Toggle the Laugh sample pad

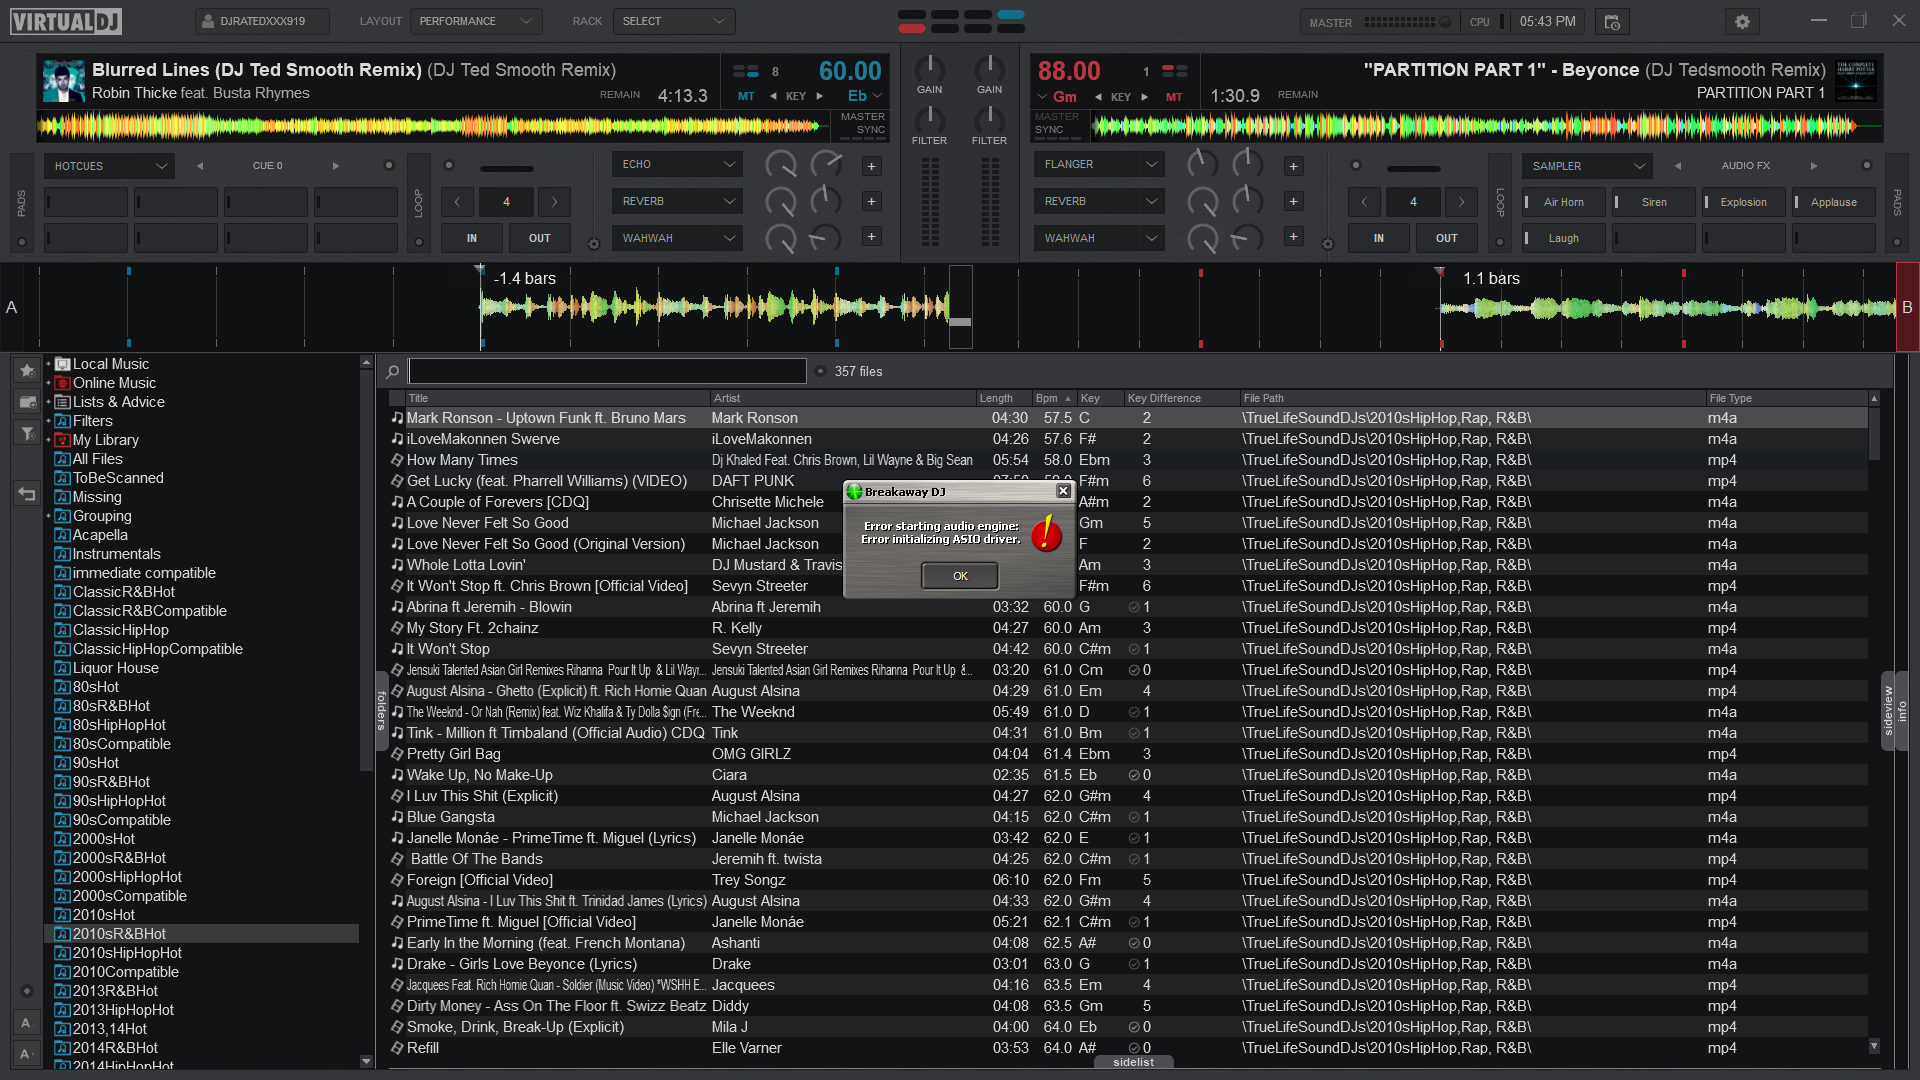(x=1564, y=239)
